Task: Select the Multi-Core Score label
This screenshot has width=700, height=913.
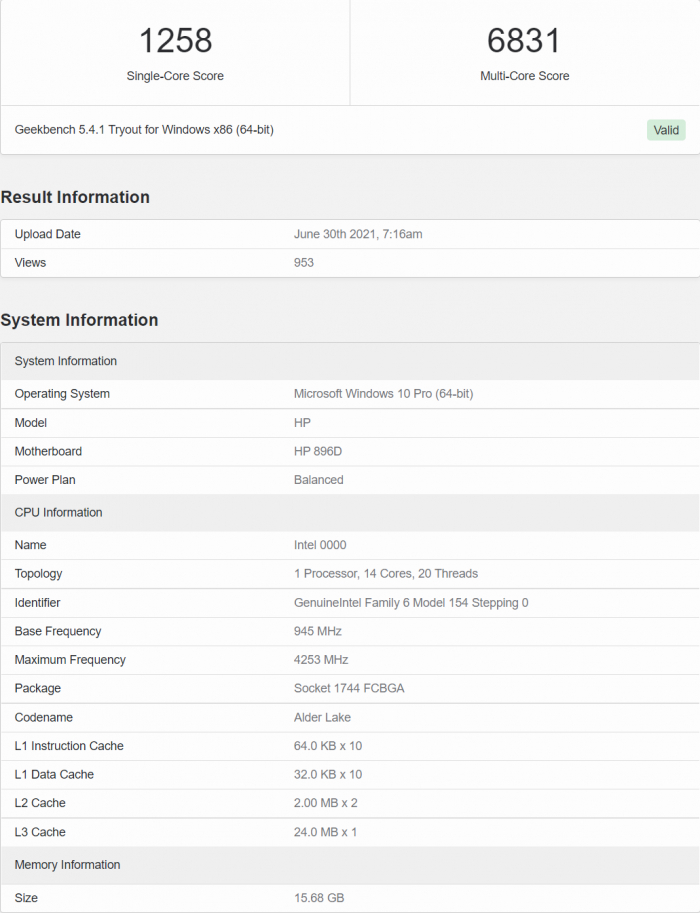Action: click(524, 76)
